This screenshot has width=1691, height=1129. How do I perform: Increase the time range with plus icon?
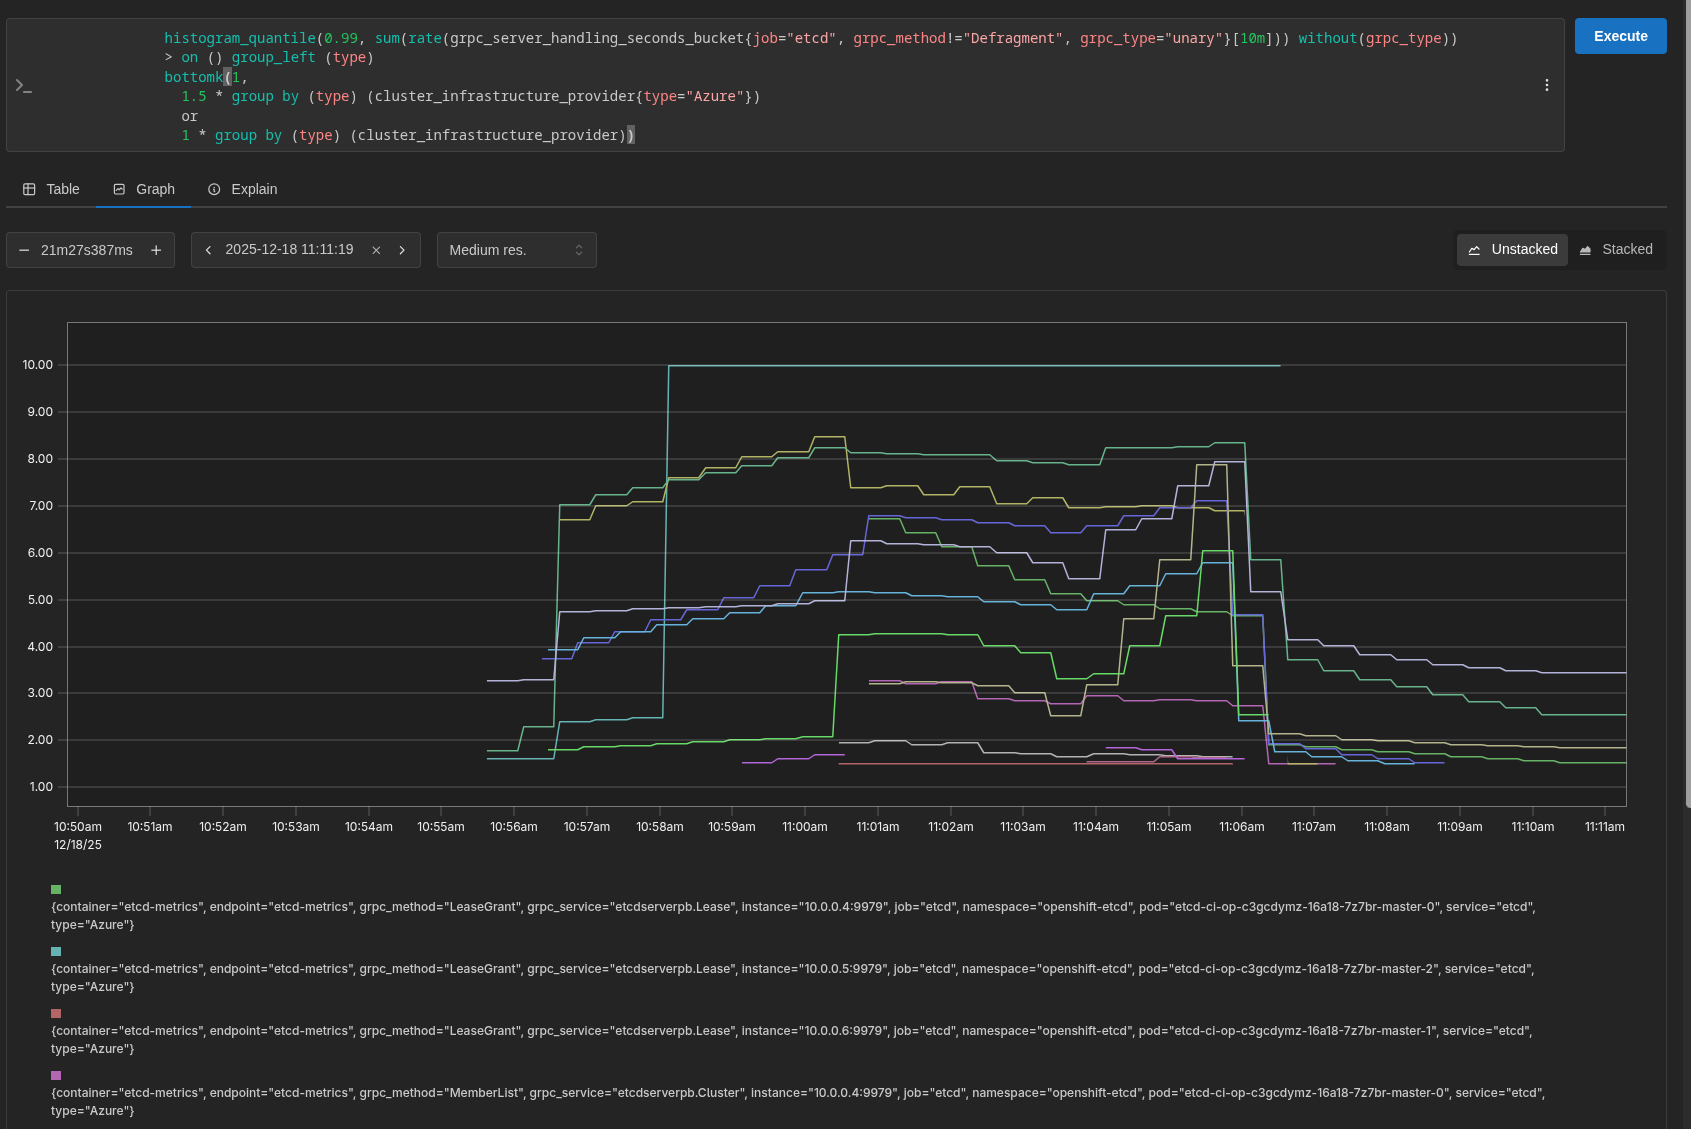pyautogui.click(x=156, y=250)
